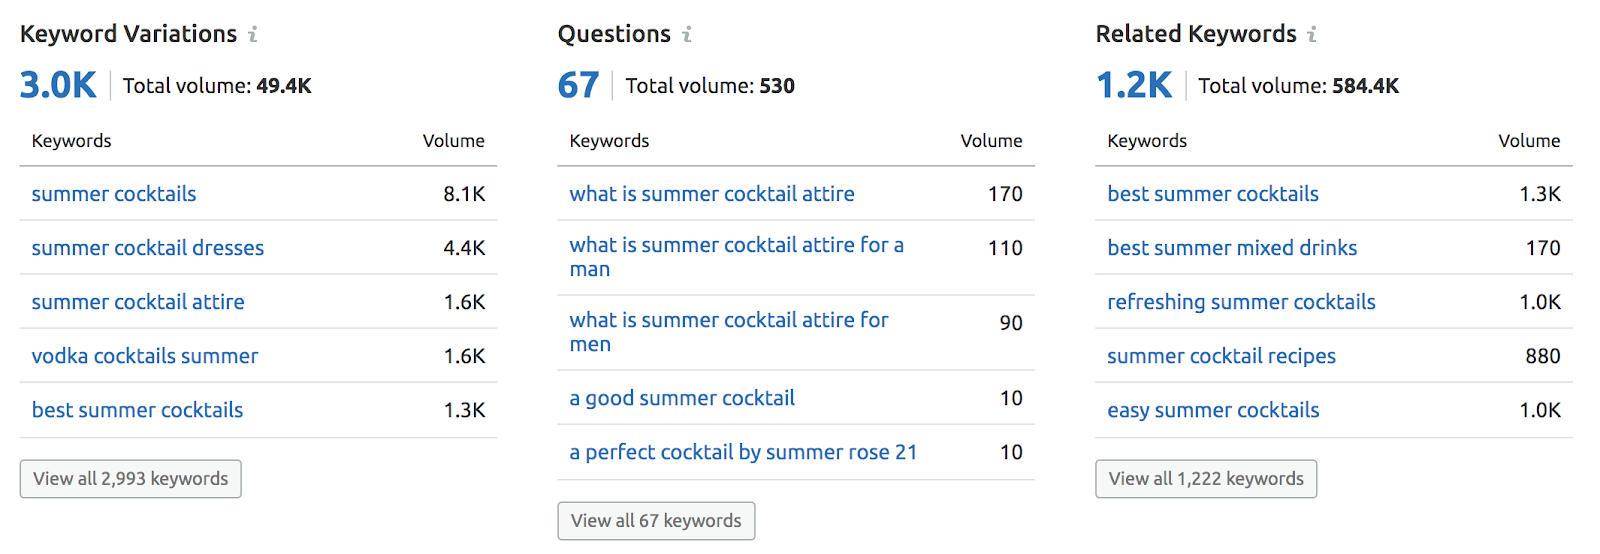Open 'a perfect cocktail by summer rose 21'
This screenshot has width=1600, height=554.
click(743, 452)
